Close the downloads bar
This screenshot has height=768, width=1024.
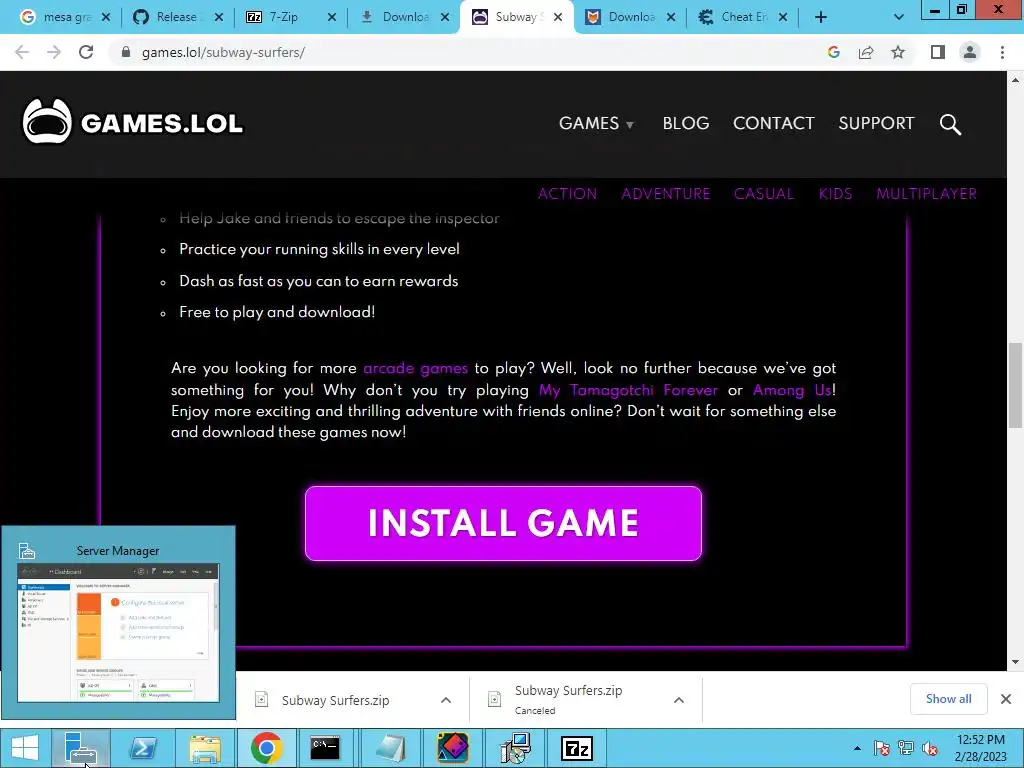(1006, 699)
